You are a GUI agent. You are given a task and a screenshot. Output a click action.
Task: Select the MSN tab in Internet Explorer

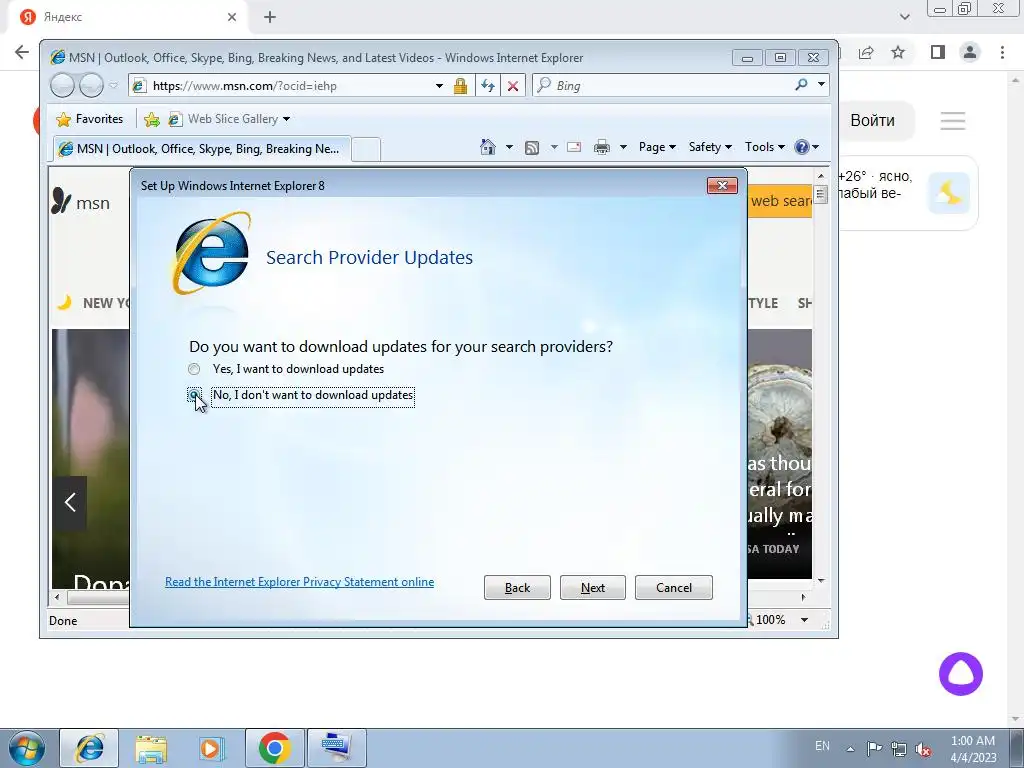point(202,149)
